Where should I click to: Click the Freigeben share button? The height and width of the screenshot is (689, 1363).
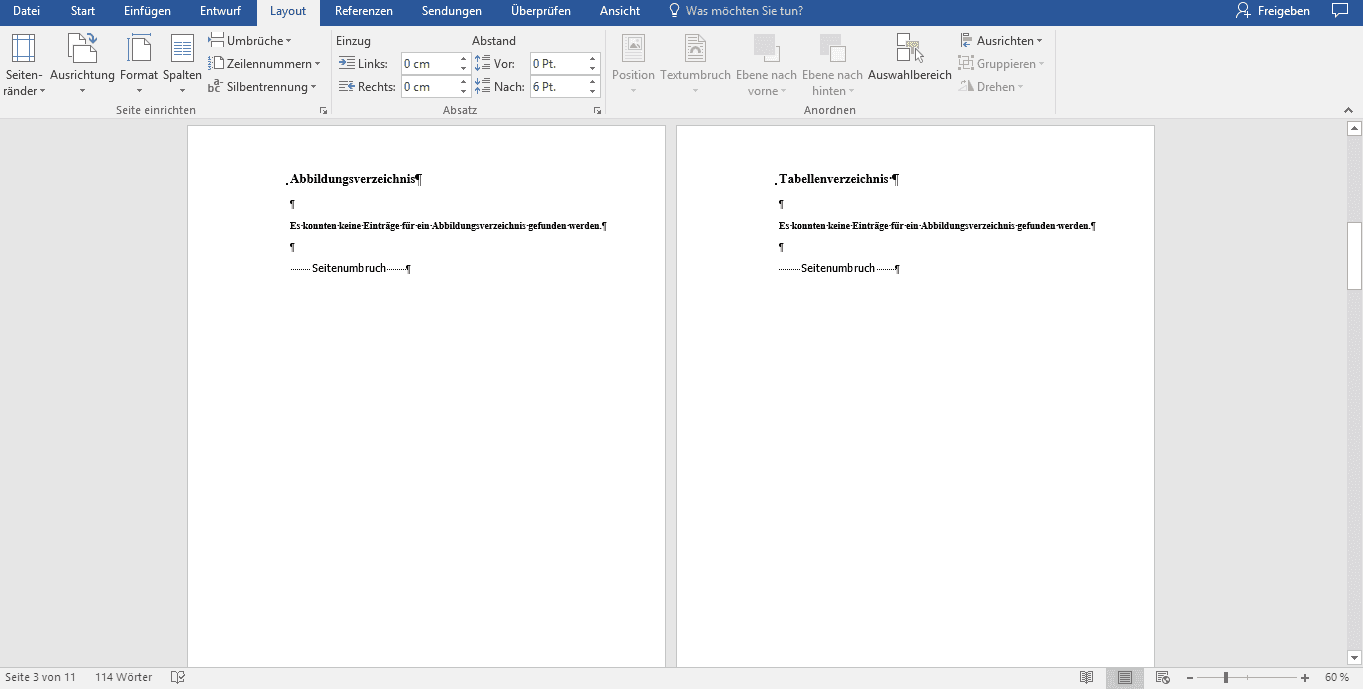point(1273,11)
